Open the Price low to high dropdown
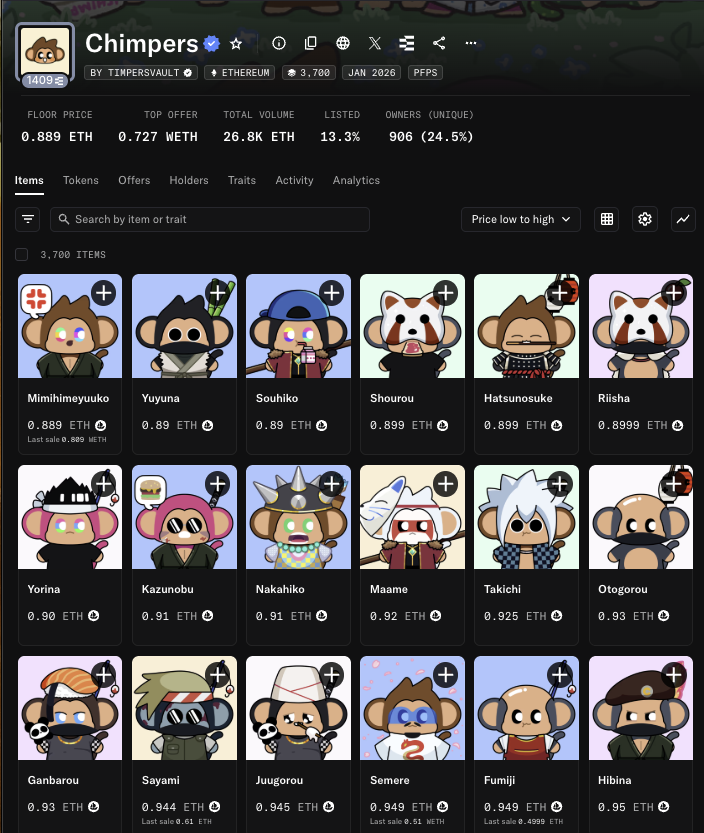This screenshot has height=833, width=704. [x=521, y=219]
